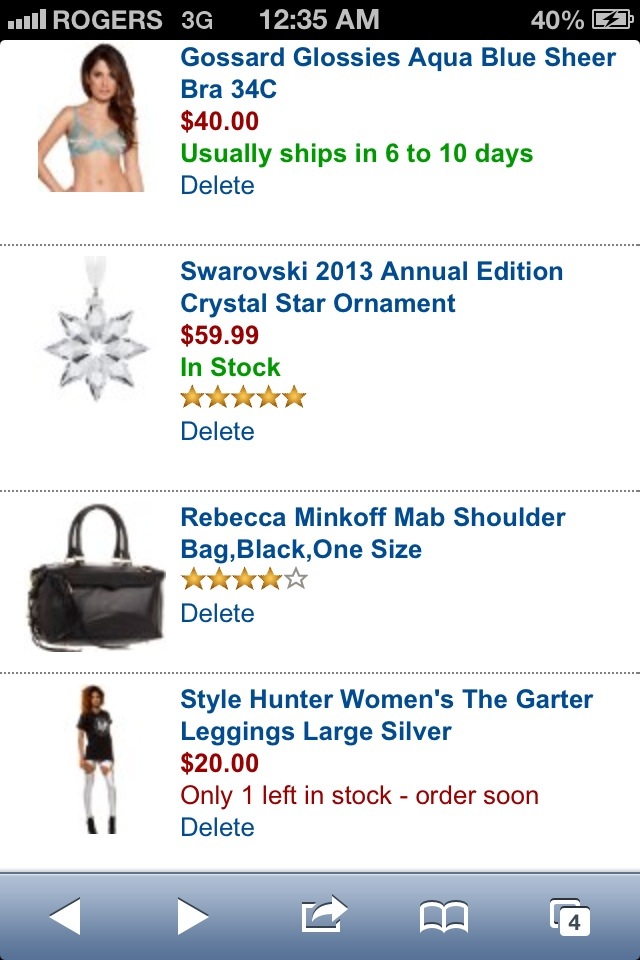
Task: Delete the Swarovski ornament item
Action: pos(217,431)
